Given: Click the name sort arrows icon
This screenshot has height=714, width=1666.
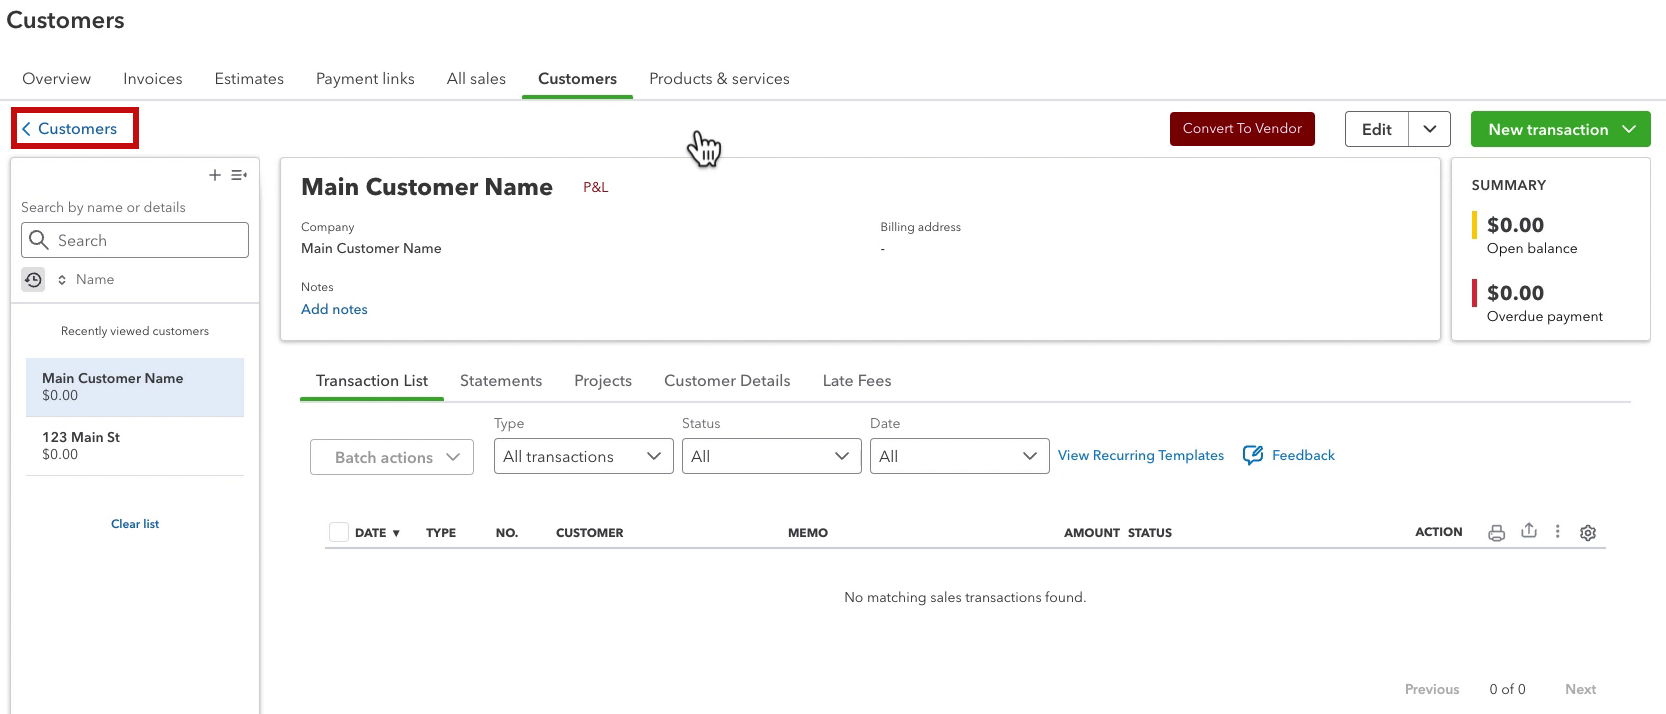Looking at the screenshot, I should (62, 280).
